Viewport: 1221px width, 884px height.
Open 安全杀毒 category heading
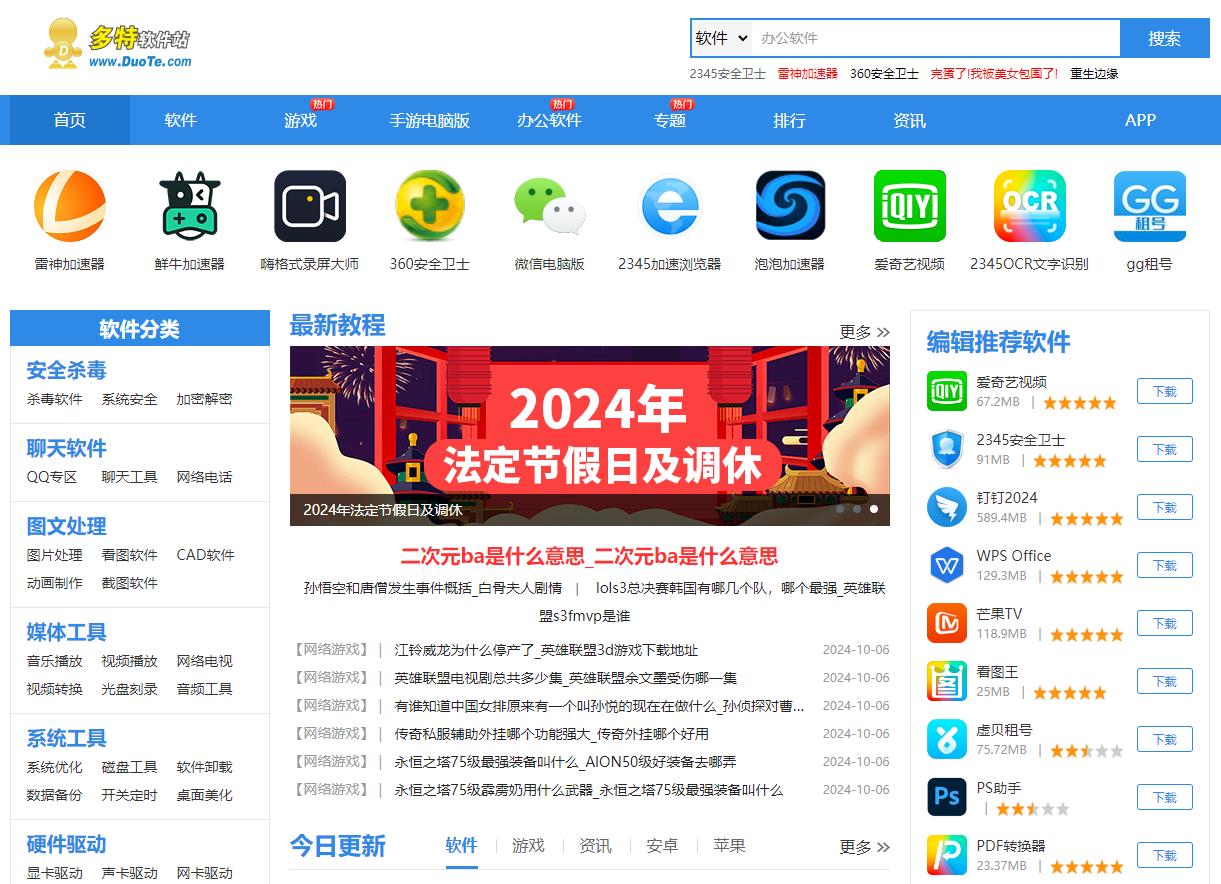tap(66, 370)
